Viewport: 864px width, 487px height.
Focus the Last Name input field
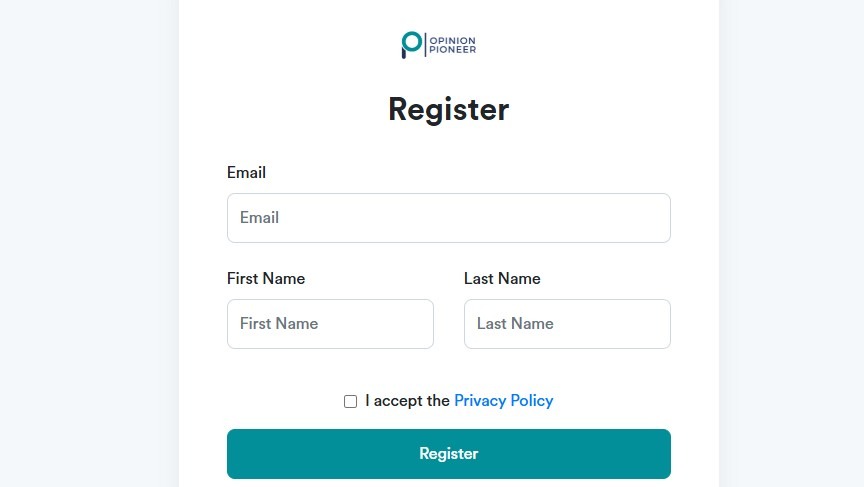tap(567, 324)
